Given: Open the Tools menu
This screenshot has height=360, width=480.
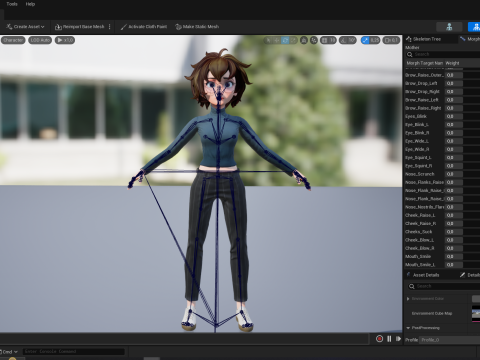Looking at the screenshot, I should 12,4.
